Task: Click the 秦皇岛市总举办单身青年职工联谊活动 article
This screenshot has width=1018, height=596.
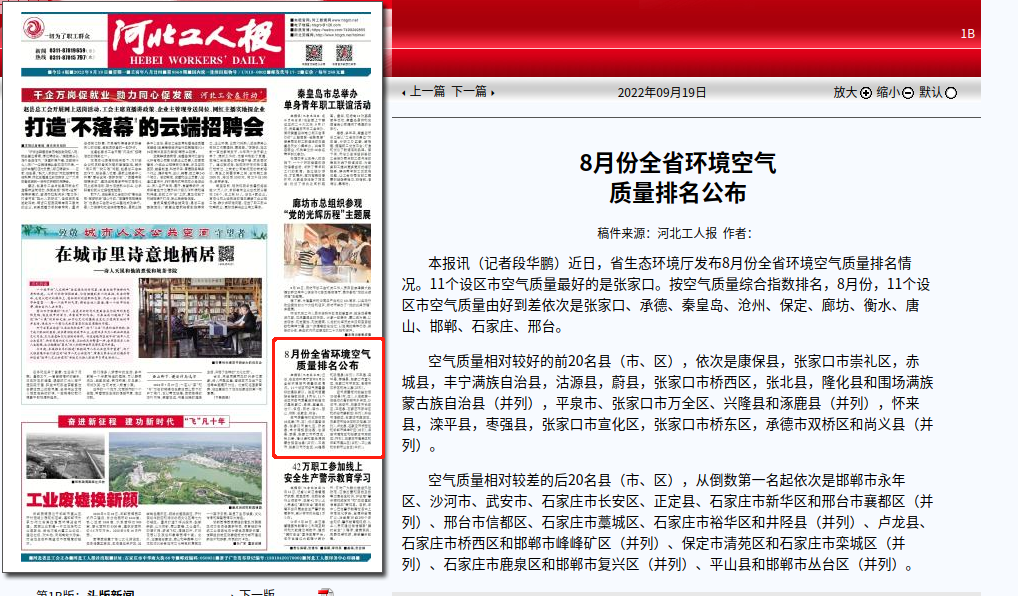Action: coord(328,98)
